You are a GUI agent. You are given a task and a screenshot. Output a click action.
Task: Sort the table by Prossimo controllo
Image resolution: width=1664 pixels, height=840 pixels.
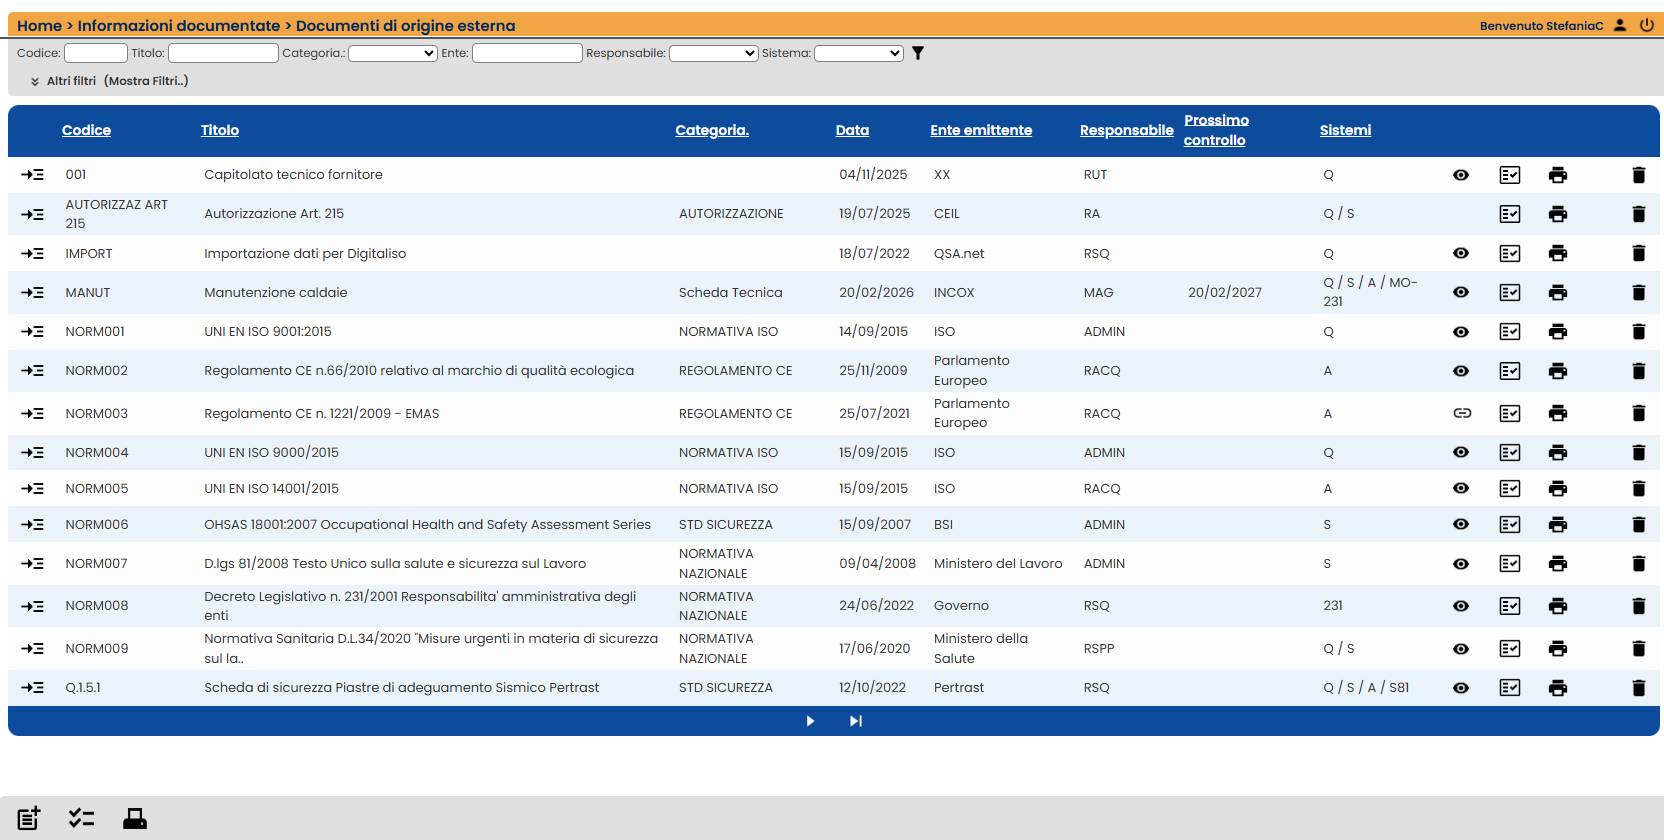pyautogui.click(x=1216, y=130)
